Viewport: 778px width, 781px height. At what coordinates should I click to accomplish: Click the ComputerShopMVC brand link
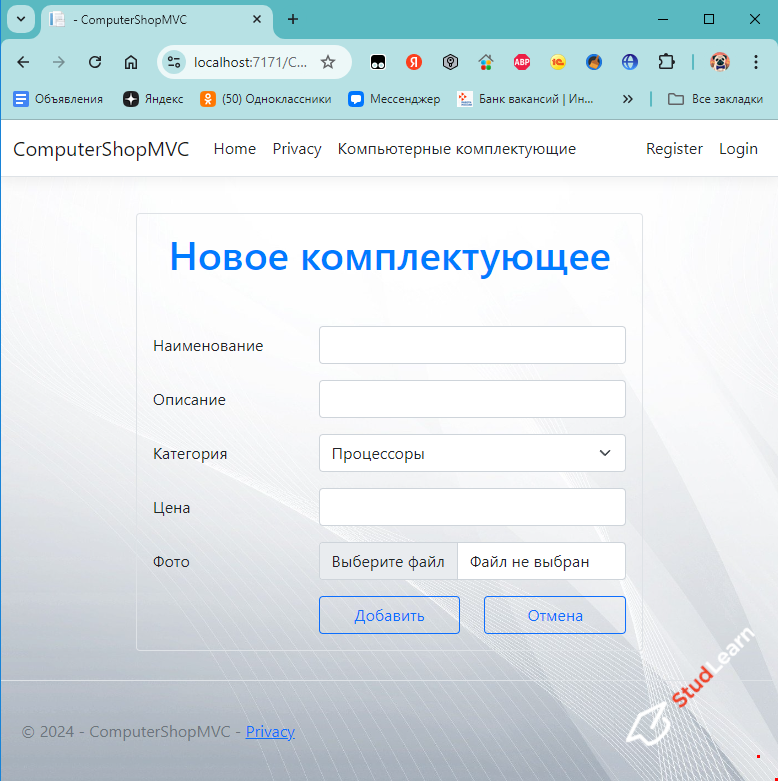(x=101, y=149)
